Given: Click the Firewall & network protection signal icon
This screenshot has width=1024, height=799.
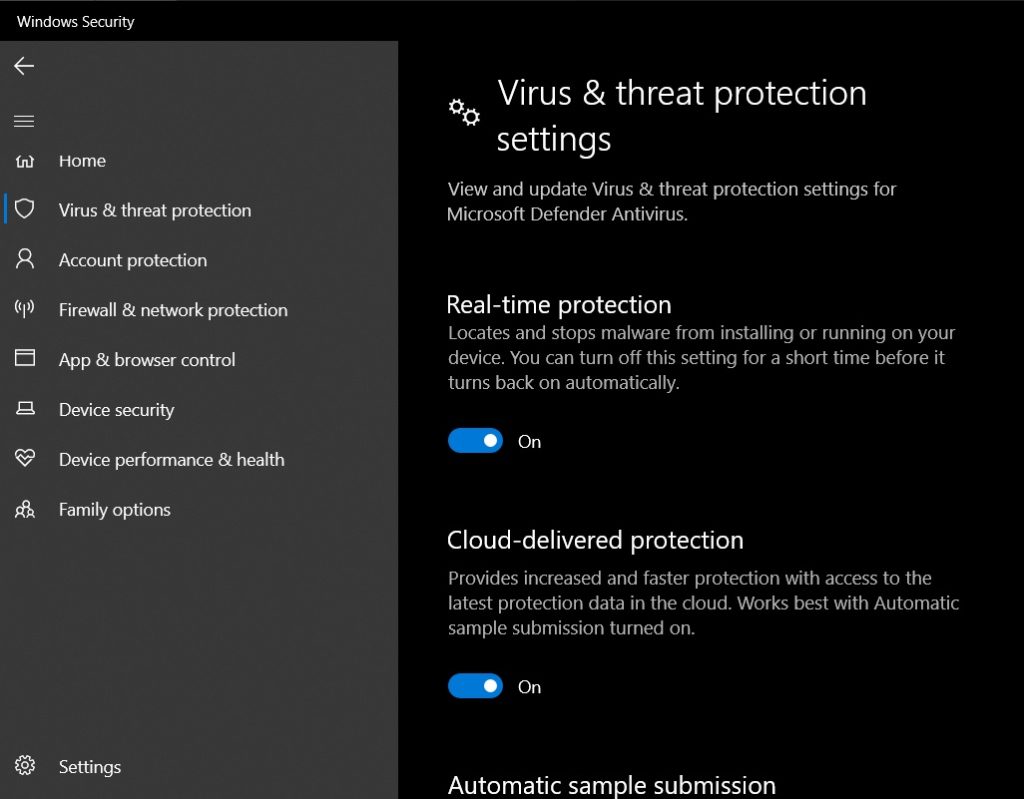Looking at the screenshot, I should click(x=24, y=310).
